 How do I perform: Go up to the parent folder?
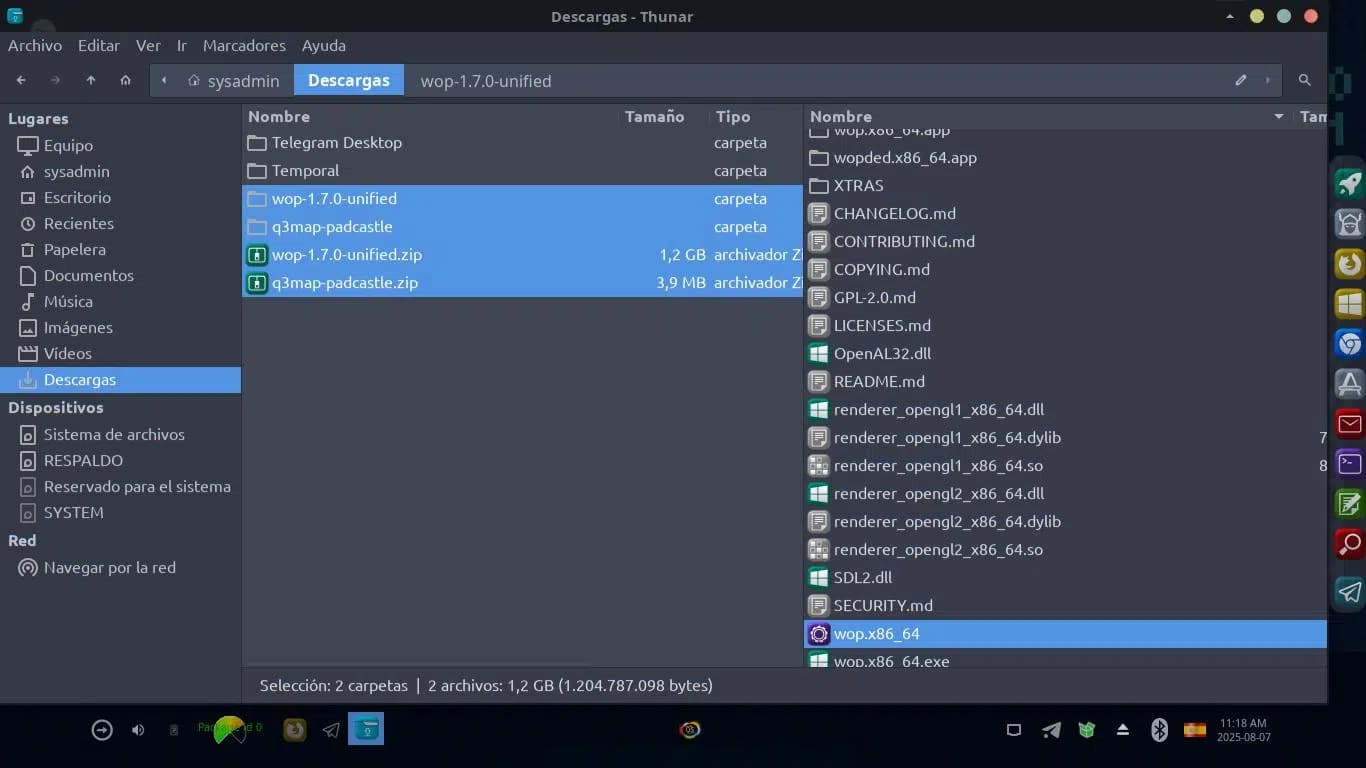click(91, 80)
